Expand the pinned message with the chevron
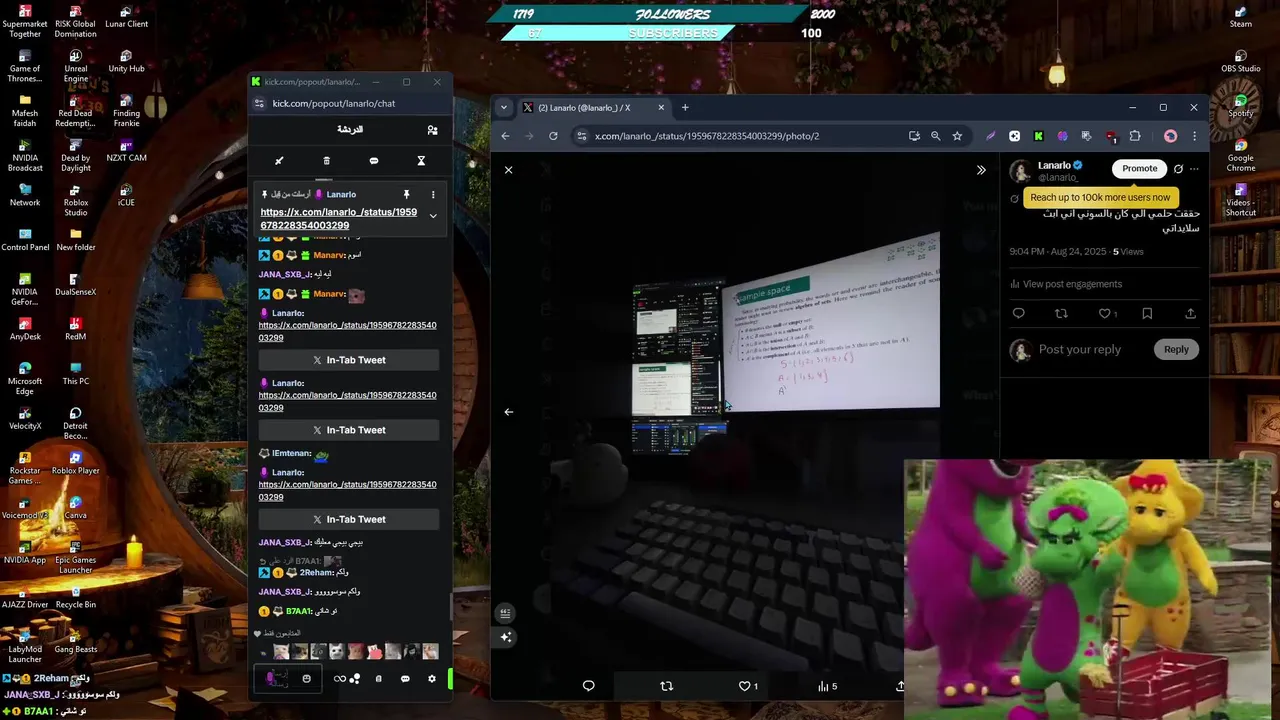The height and width of the screenshot is (720, 1280). 433,216
